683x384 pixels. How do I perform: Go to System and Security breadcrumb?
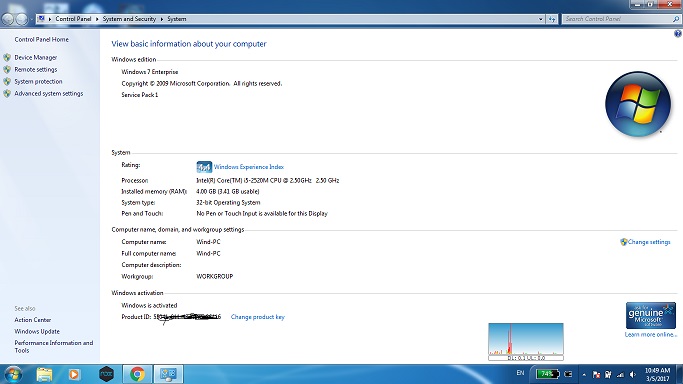(129, 19)
